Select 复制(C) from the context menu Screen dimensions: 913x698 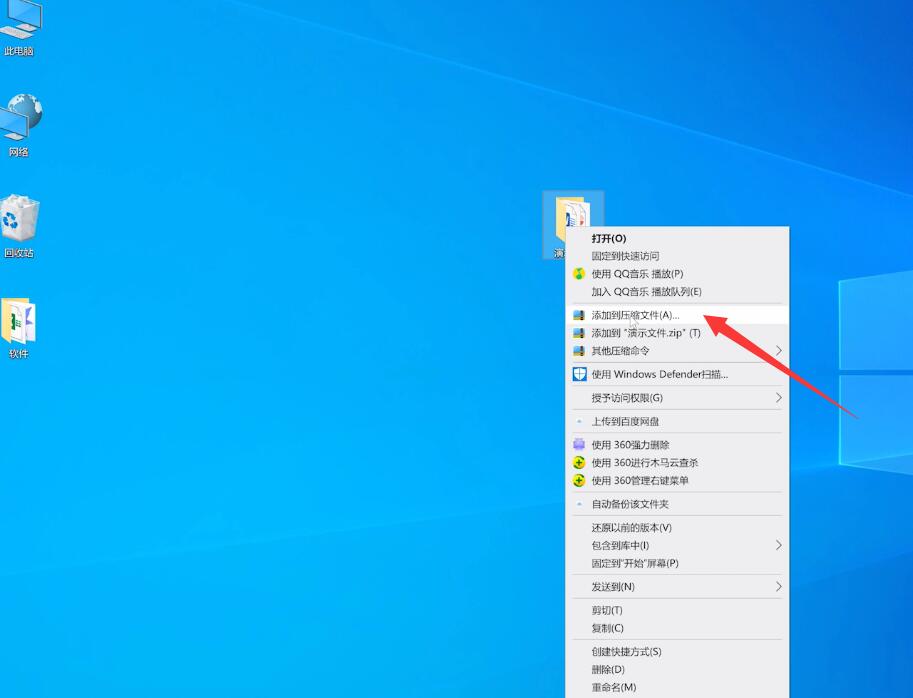point(607,628)
